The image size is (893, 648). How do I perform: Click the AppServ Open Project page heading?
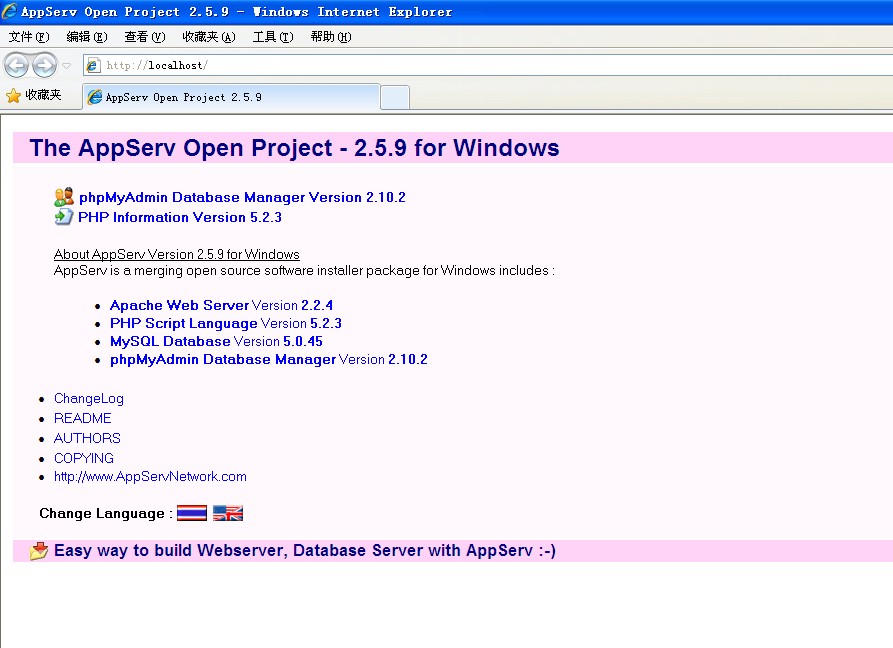tap(294, 148)
